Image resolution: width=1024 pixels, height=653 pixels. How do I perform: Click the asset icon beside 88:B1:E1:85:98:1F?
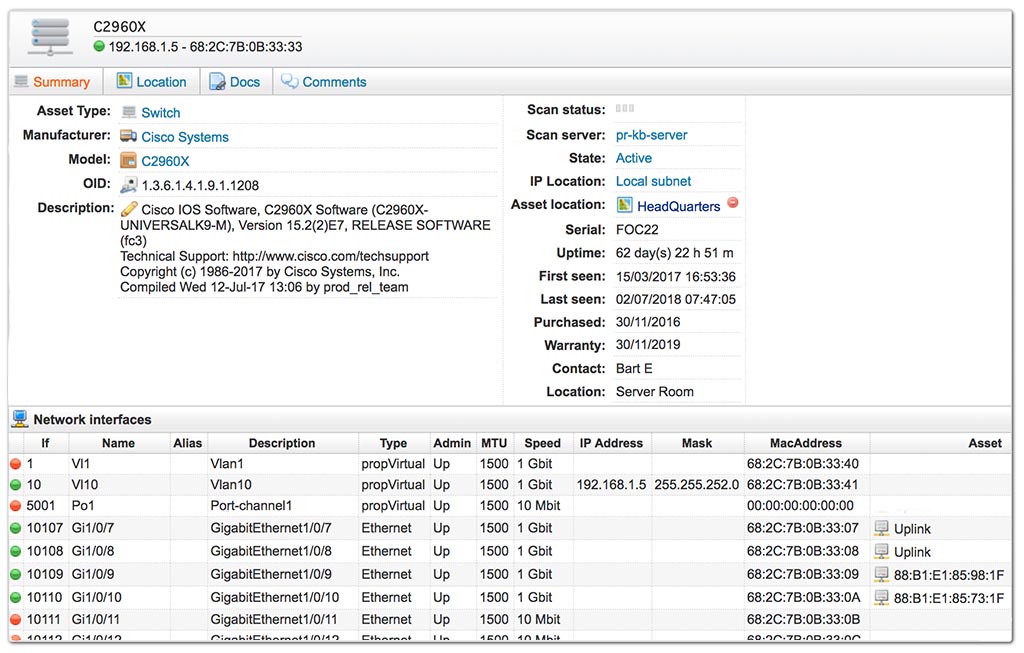[882, 575]
